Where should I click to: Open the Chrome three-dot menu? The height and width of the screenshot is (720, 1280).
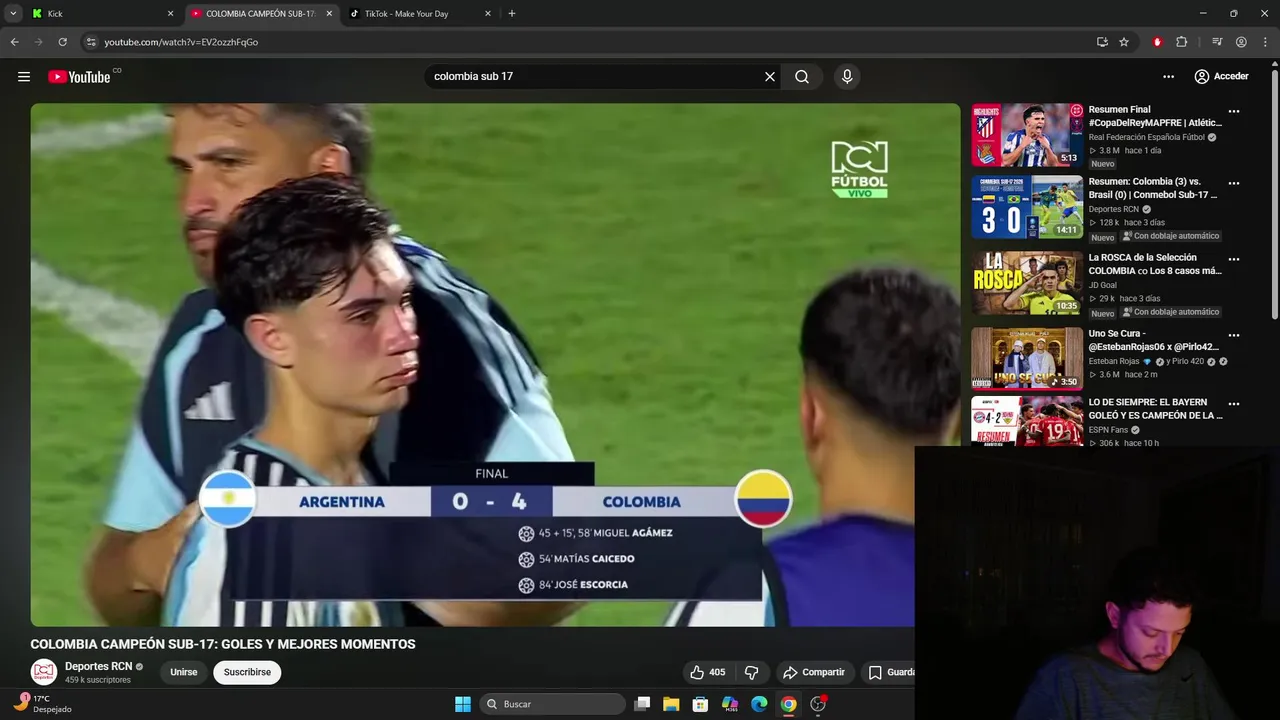1264,42
